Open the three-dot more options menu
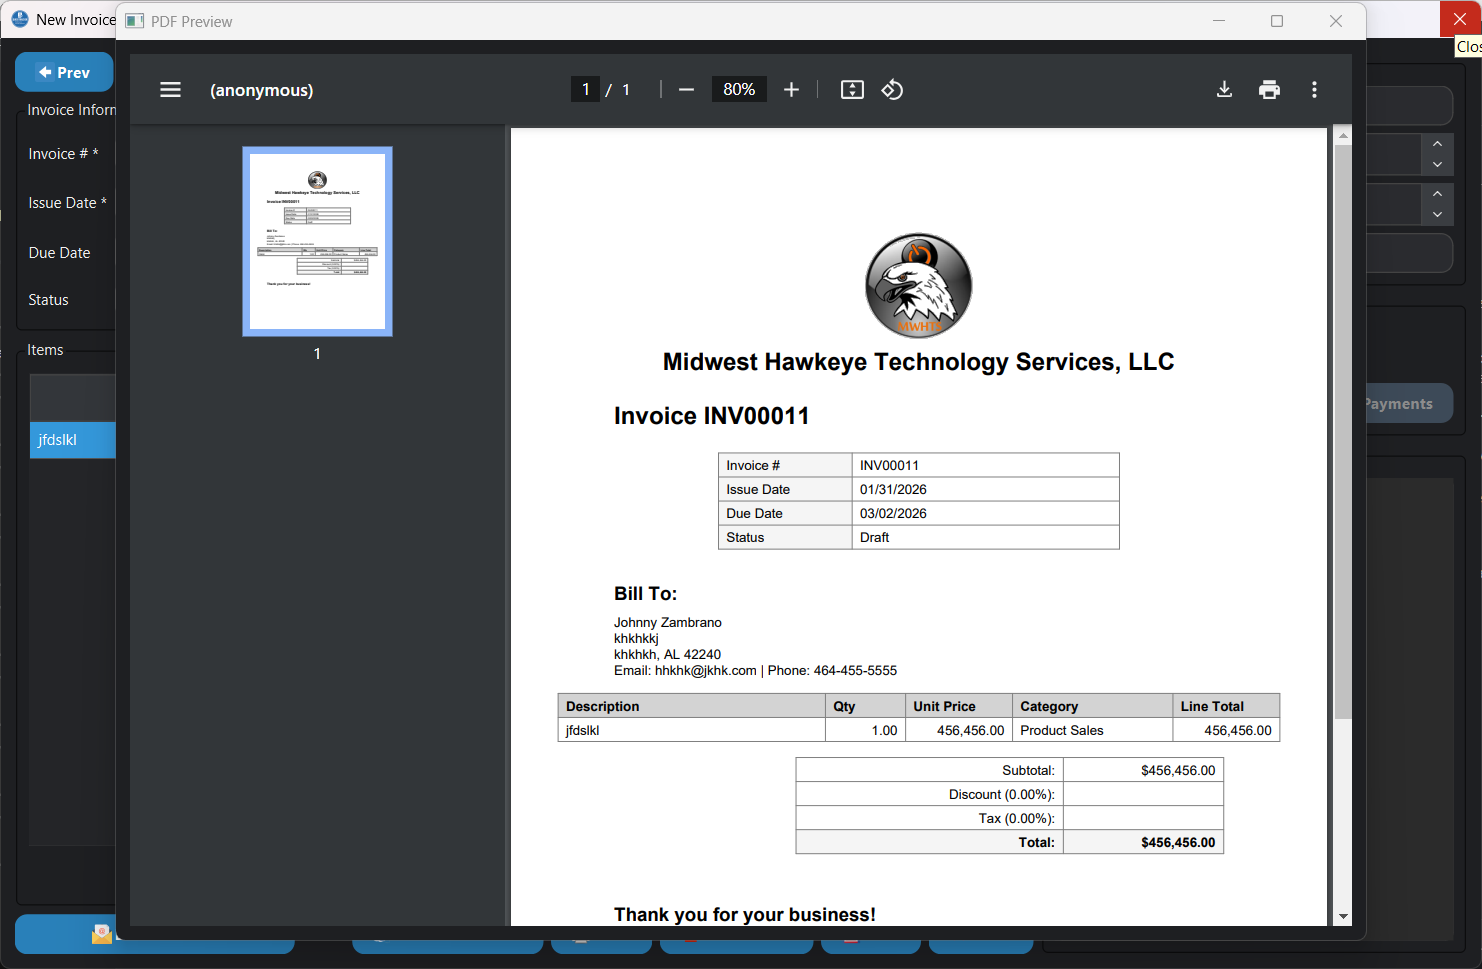 coord(1314,89)
